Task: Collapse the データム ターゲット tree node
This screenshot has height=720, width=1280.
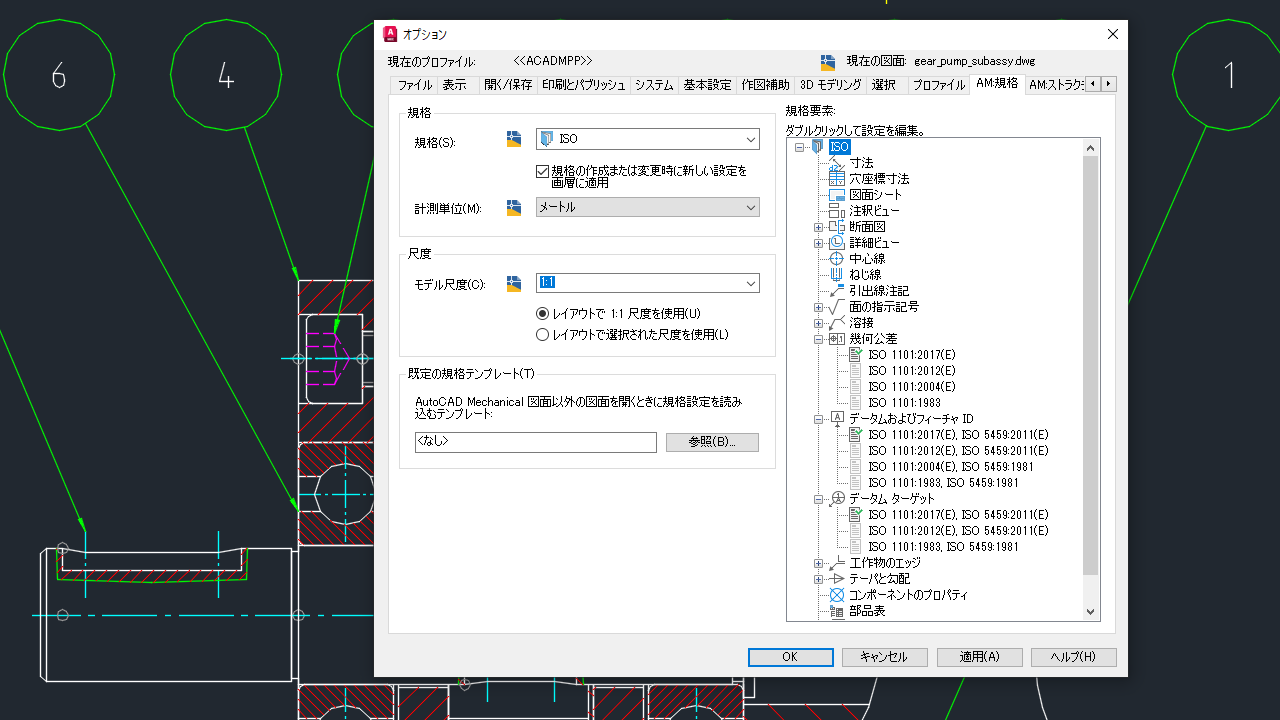Action: (819, 499)
